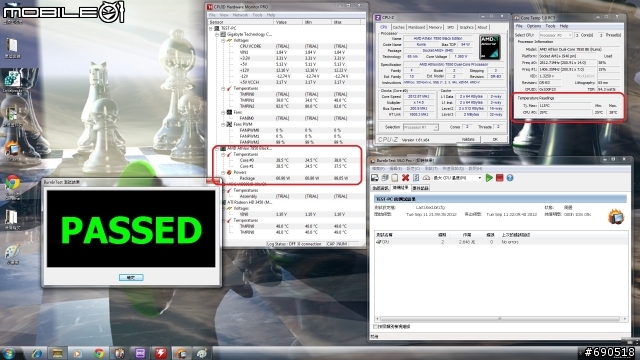Open the SPD tab in CPU-Z
The height and width of the screenshot is (360, 640).
click(450, 27)
